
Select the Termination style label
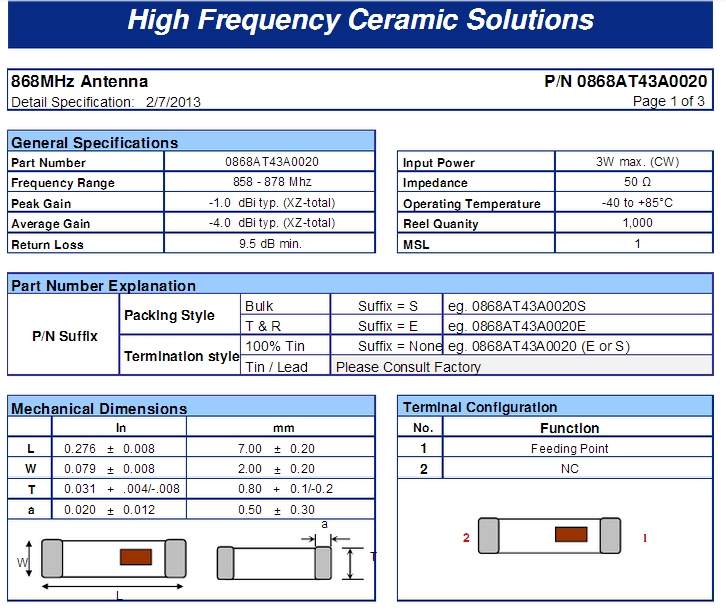pos(182,356)
